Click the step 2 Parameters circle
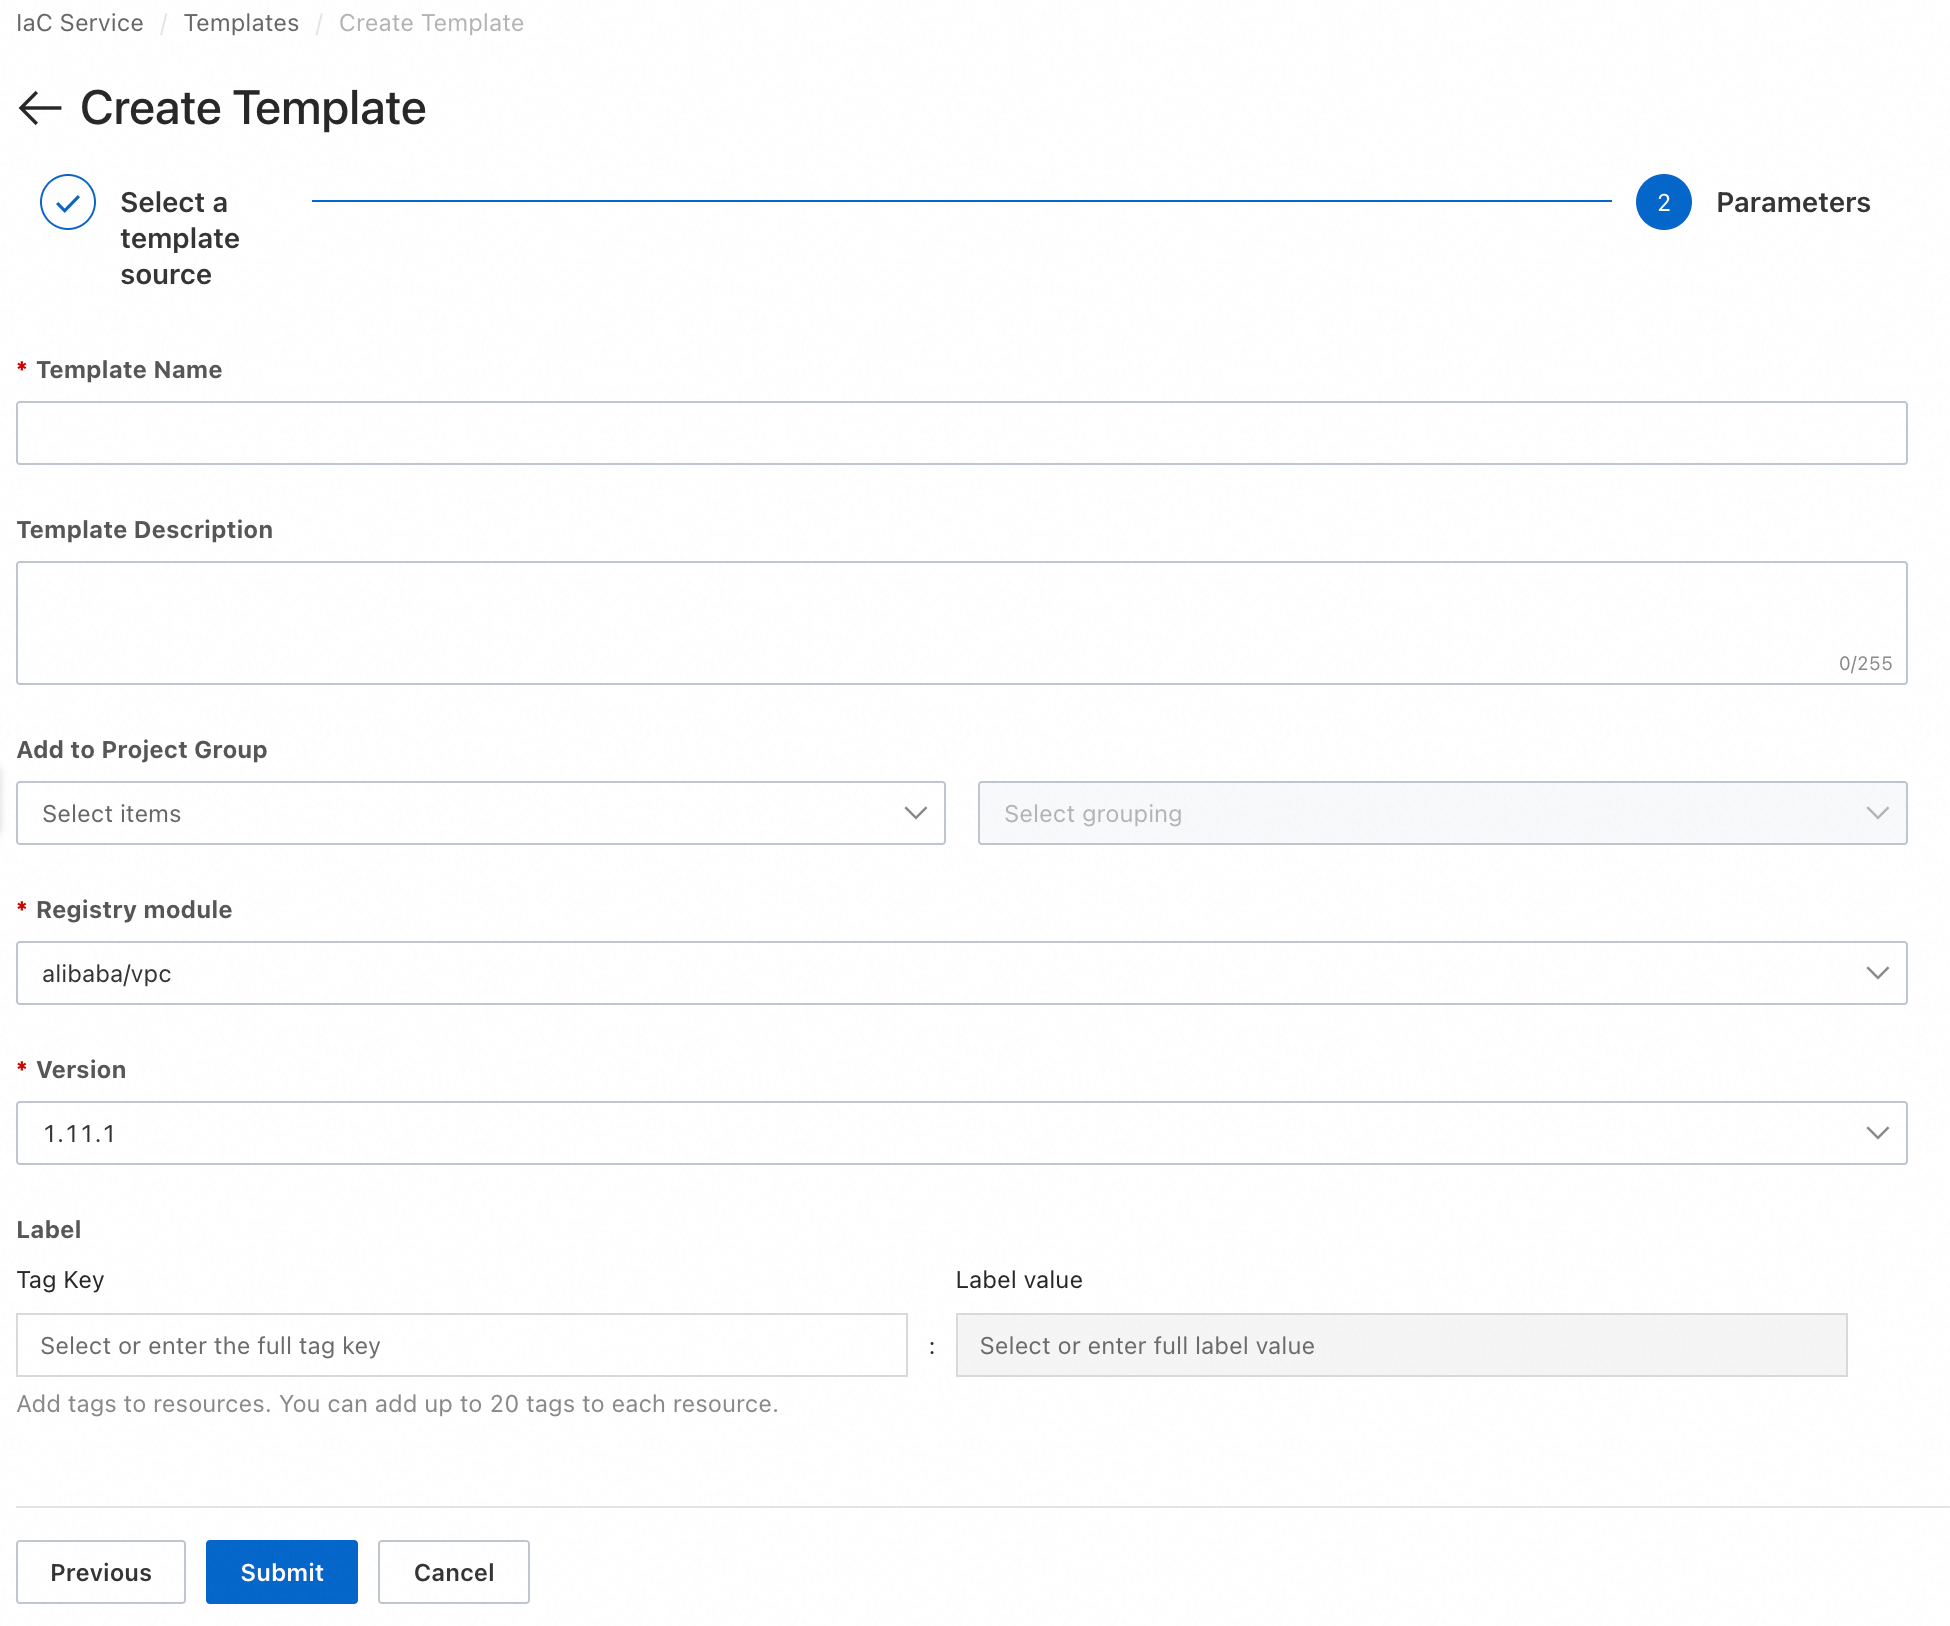Image resolution: width=1950 pixels, height=1626 pixels. (1663, 202)
